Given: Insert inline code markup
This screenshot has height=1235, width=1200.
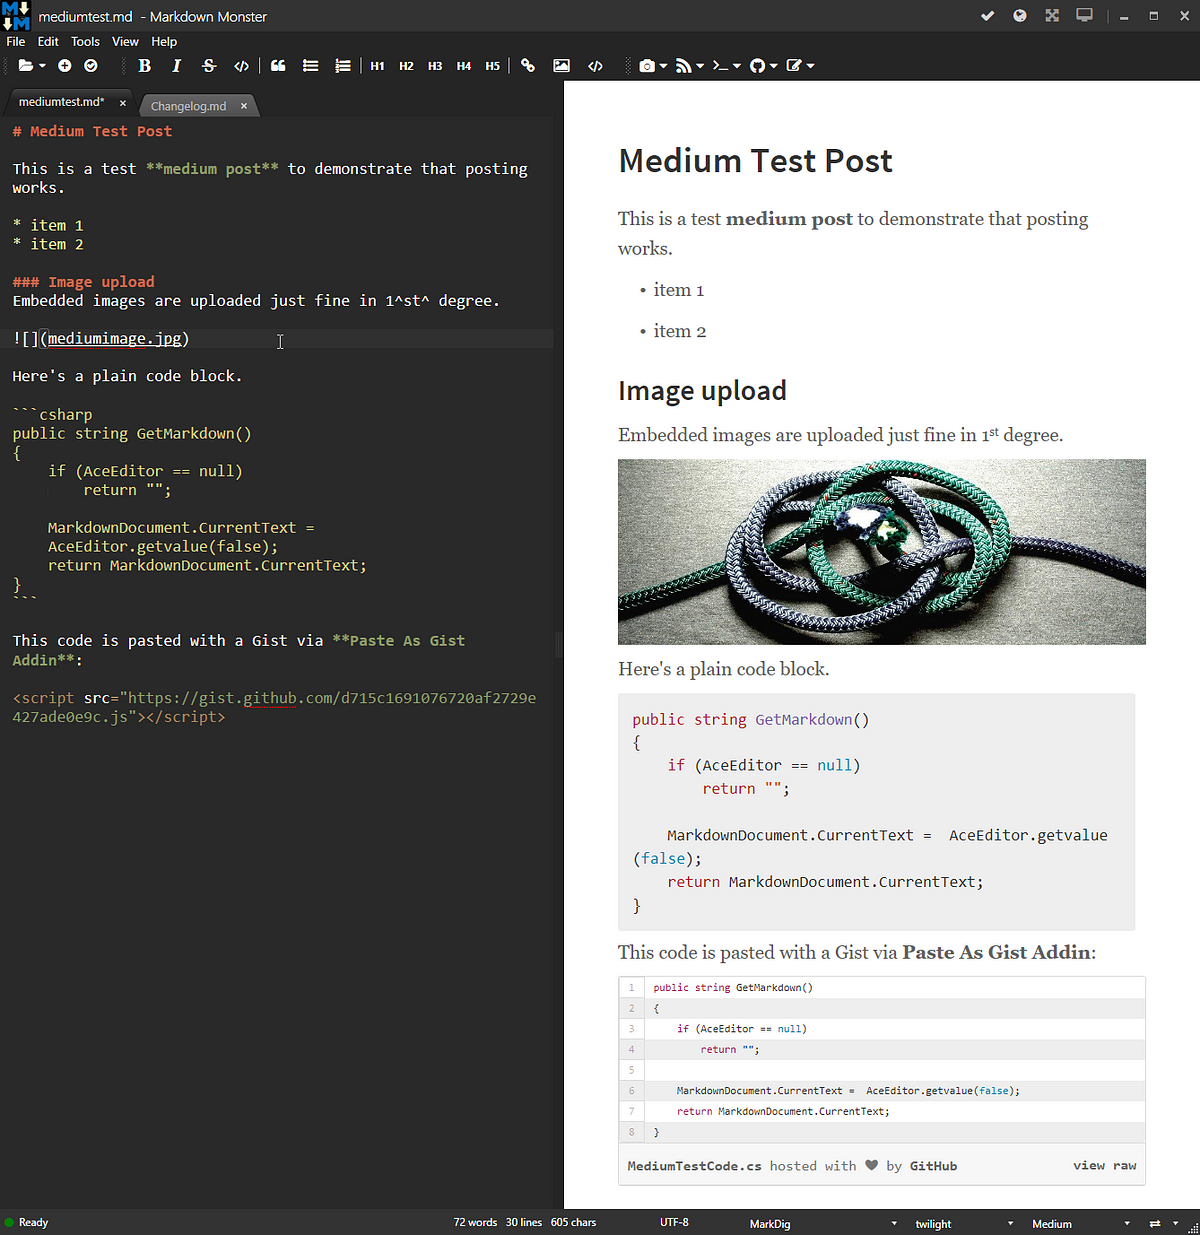Looking at the screenshot, I should (x=241, y=66).
